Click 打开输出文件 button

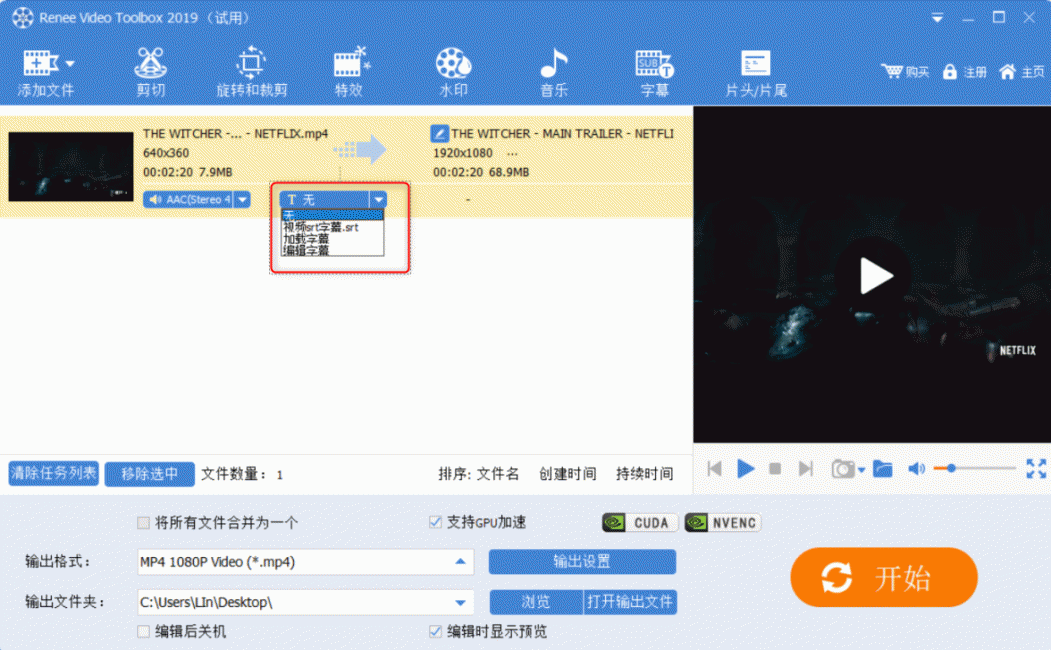pos(629,602)
